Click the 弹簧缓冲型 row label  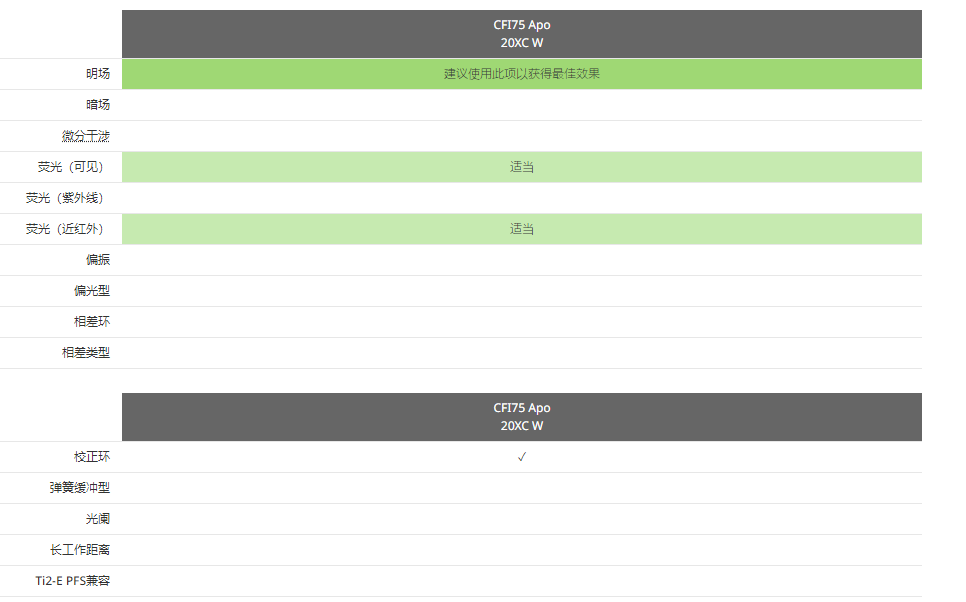pyautogui.click(x=79, y=487)
